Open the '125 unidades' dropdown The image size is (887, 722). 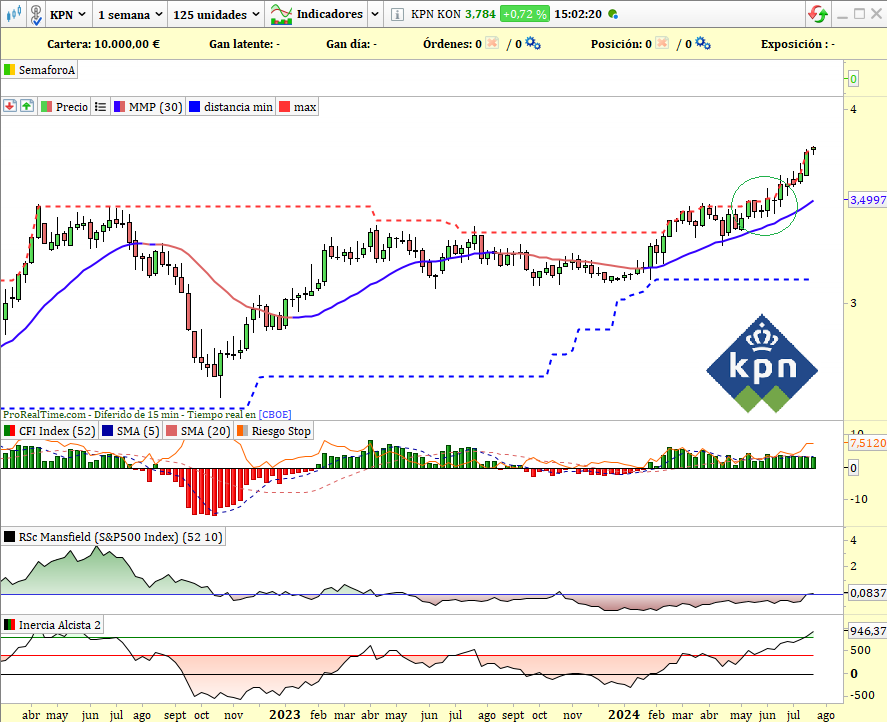(216, 14)
